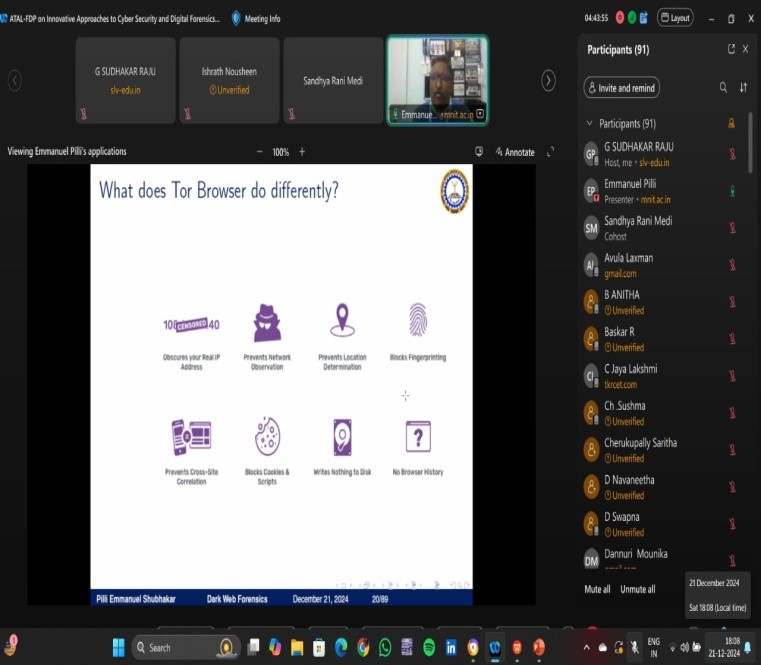The image size is (761, 665).
Task: Click G SUDHAKAR RAJU avatar GP
Action: [x=591, y=154]
